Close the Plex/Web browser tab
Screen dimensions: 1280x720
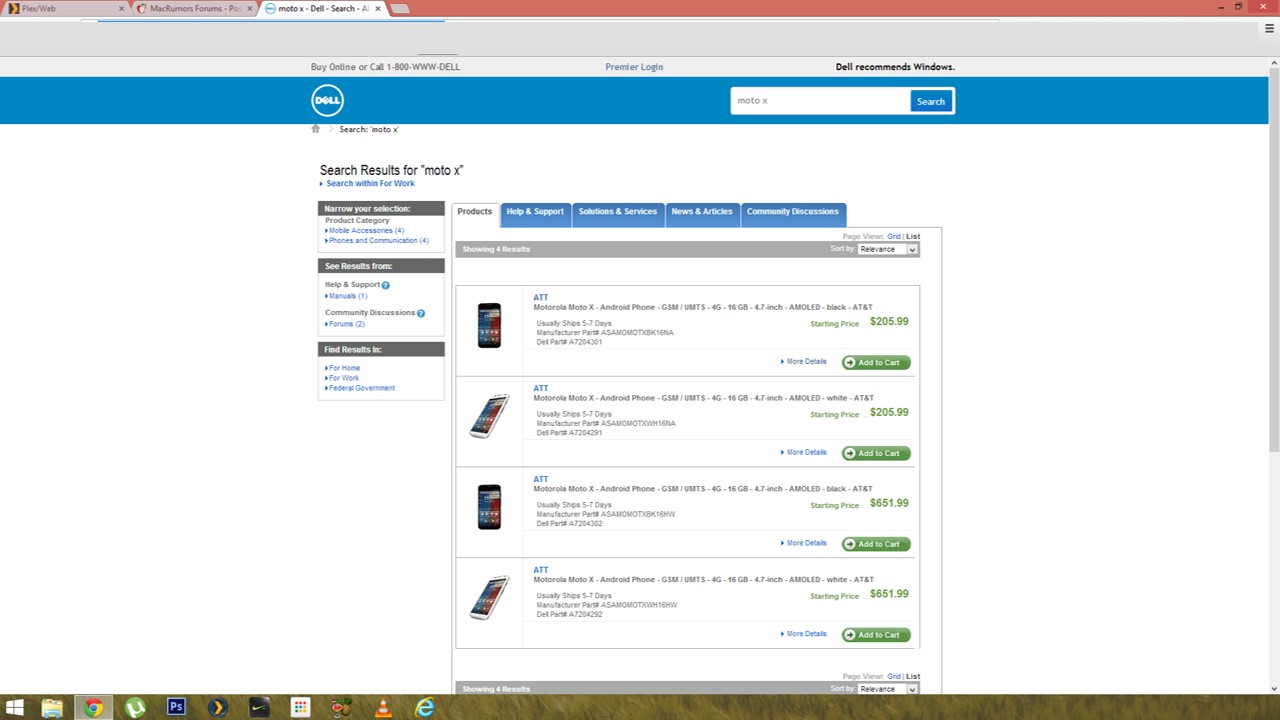coord(122,8)
